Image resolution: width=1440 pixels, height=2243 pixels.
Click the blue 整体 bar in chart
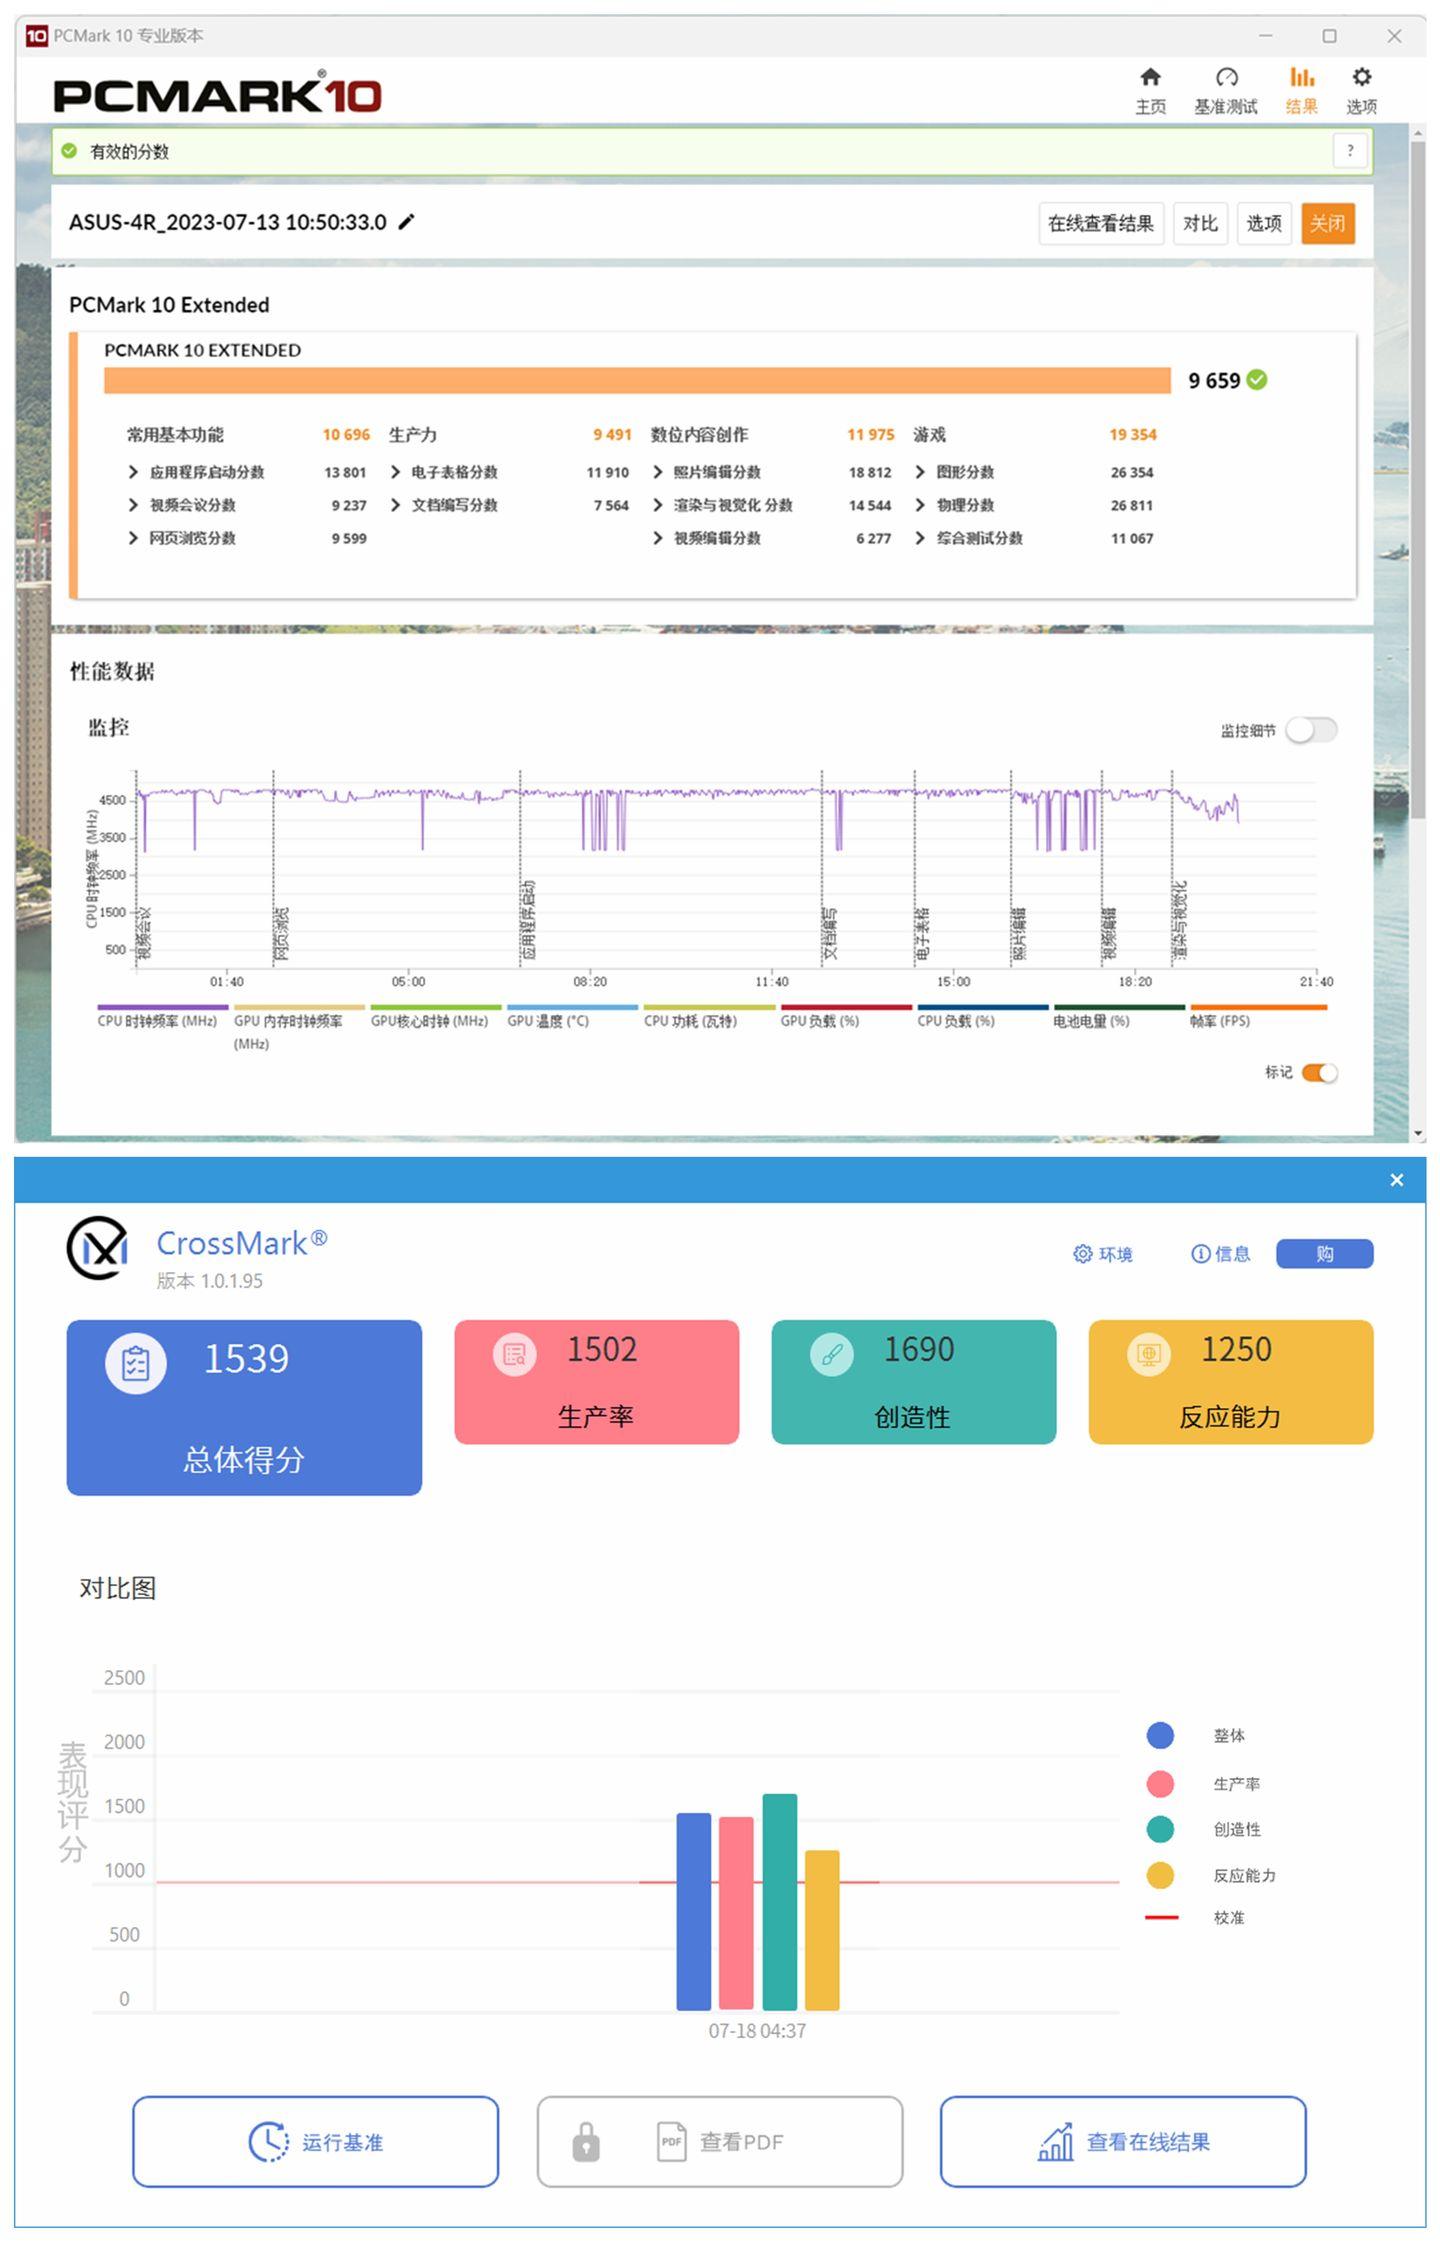coord(694,1912)
